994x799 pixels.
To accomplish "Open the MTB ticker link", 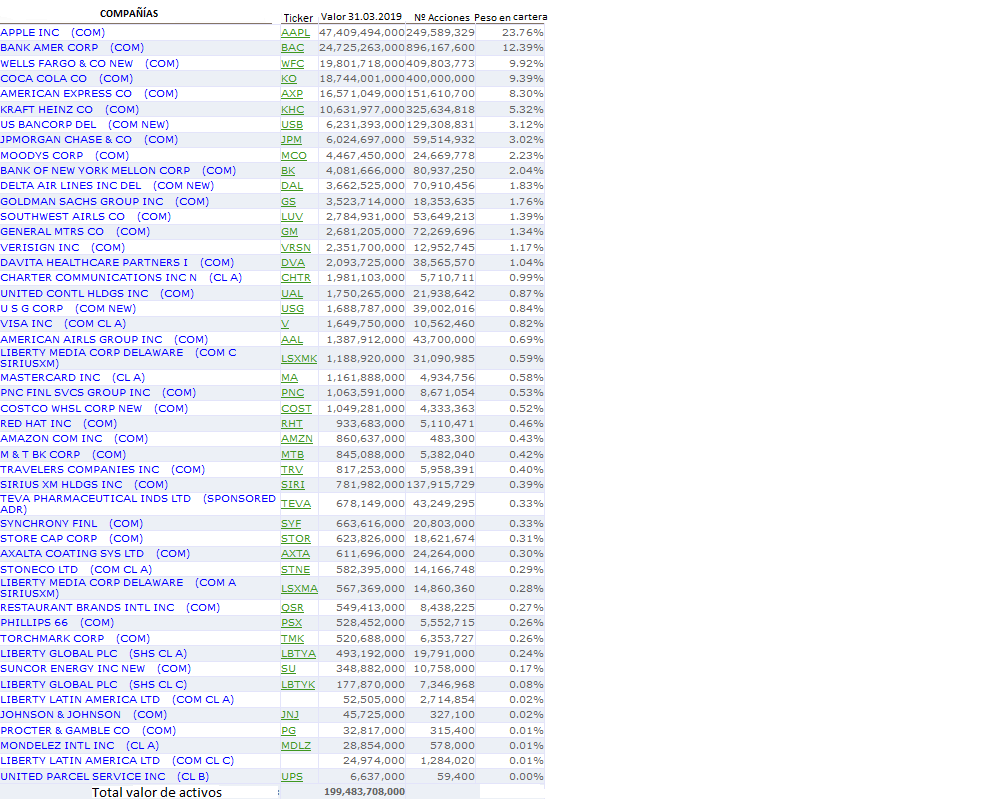I will pyautogui.click(x=292, y=455).
